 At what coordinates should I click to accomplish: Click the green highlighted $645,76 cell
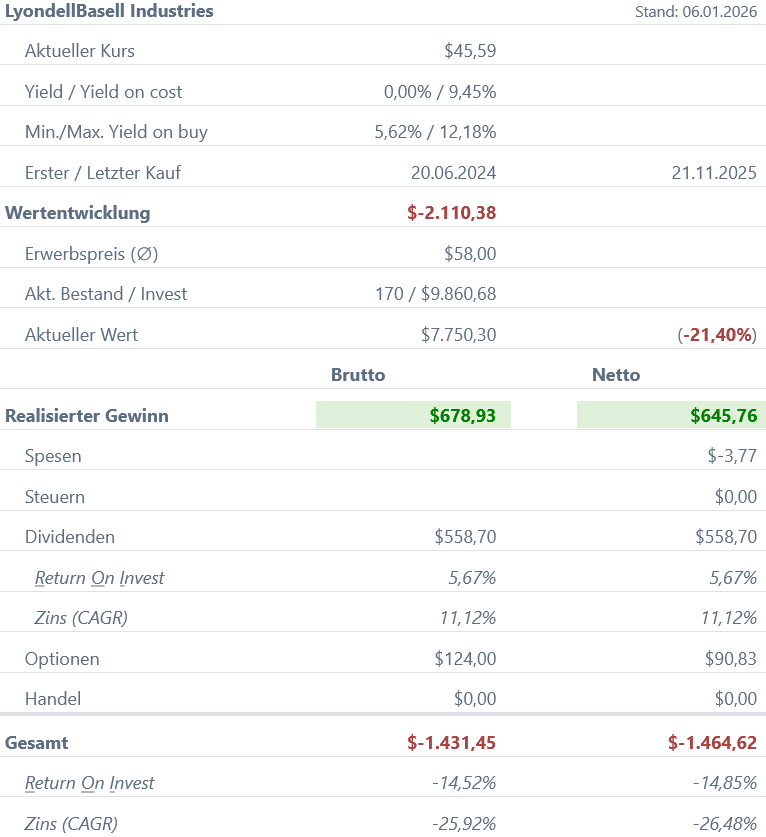[671, 415]
